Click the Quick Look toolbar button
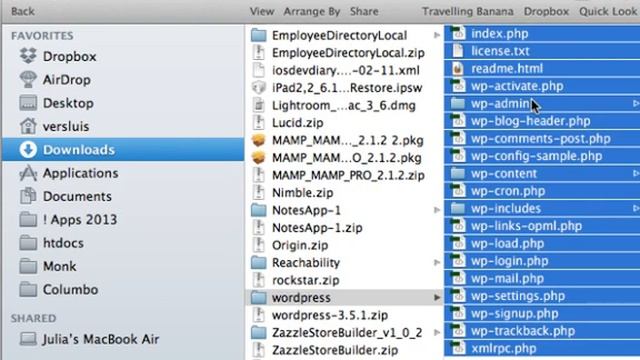640x360 pixels. point(609,11)
